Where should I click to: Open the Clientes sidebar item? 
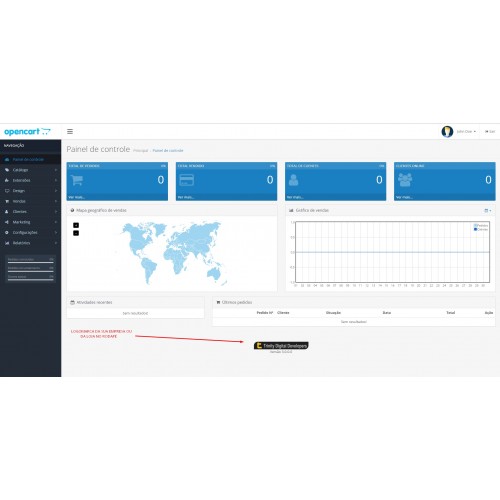point(31,211)
